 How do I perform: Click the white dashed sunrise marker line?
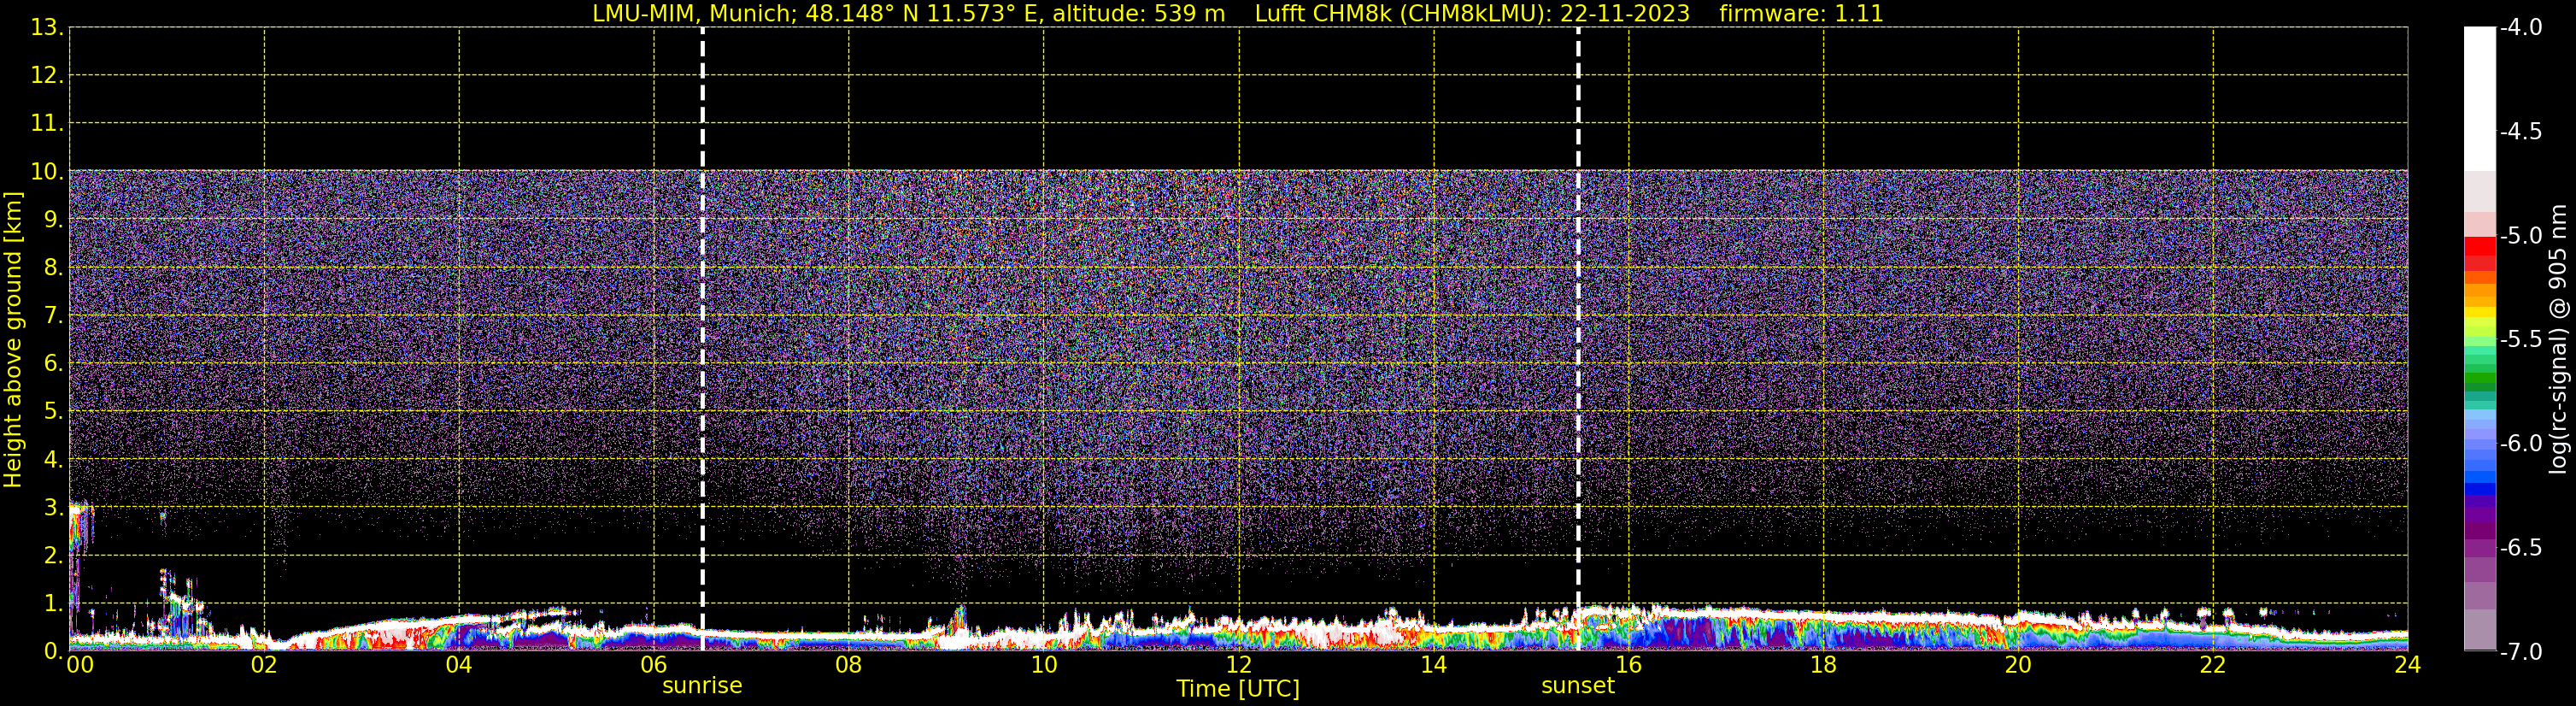tap(702, 338)
